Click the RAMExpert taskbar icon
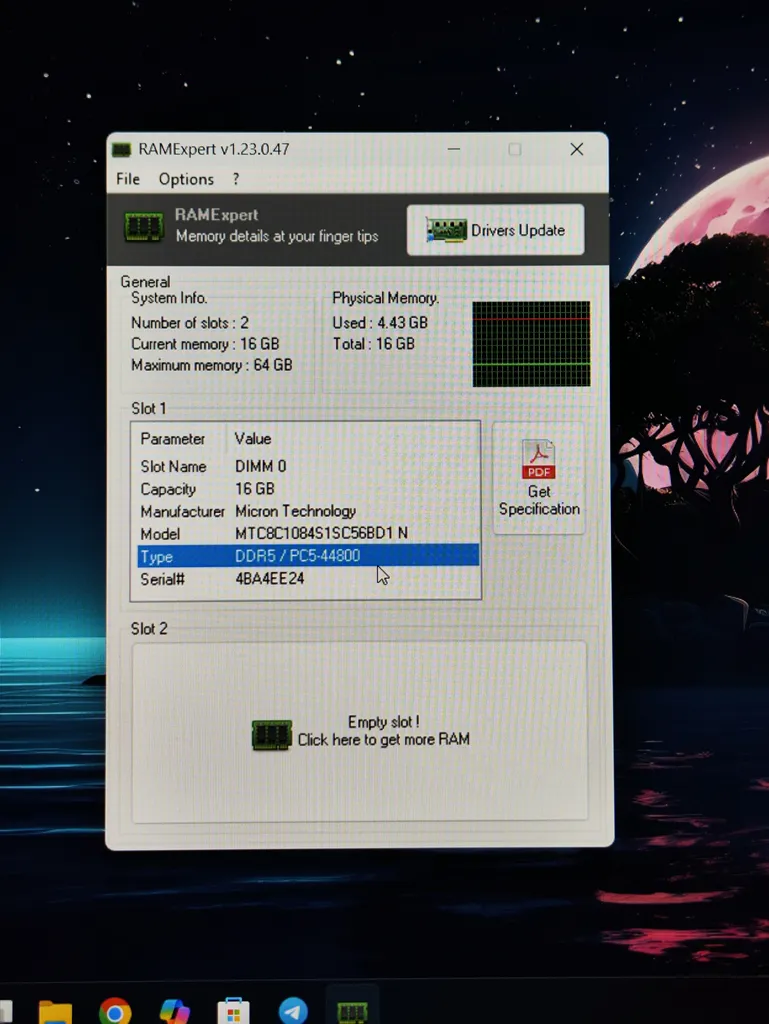This screenshot has width=769, height=1024. [x=353, y=1011]
